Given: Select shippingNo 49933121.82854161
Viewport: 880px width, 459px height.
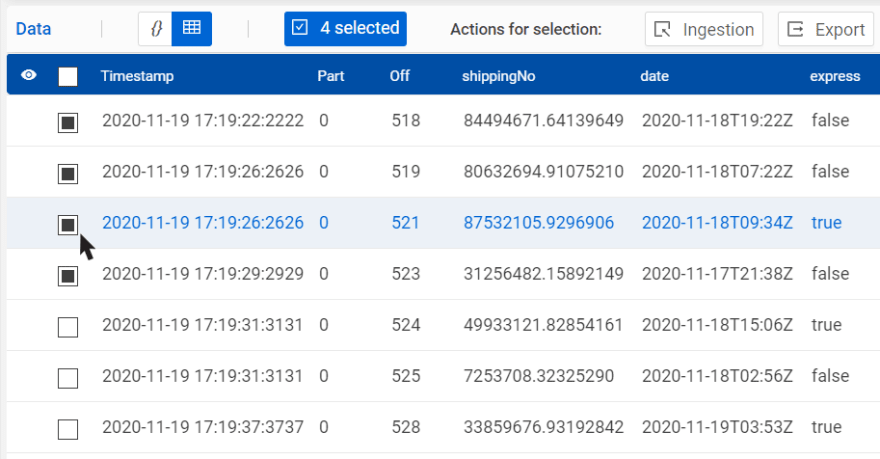Looking at the screenshot, I should coord(543,324).
